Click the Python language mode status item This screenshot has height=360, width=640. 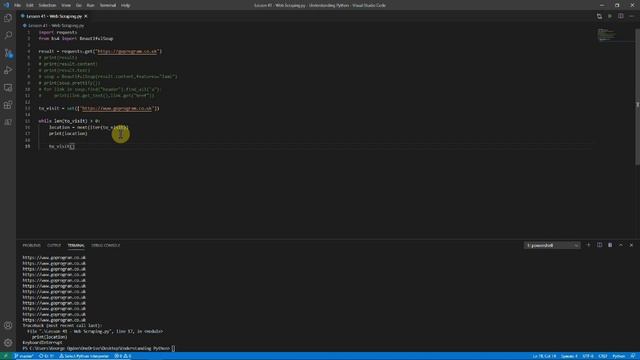click(x=618, y=356)
